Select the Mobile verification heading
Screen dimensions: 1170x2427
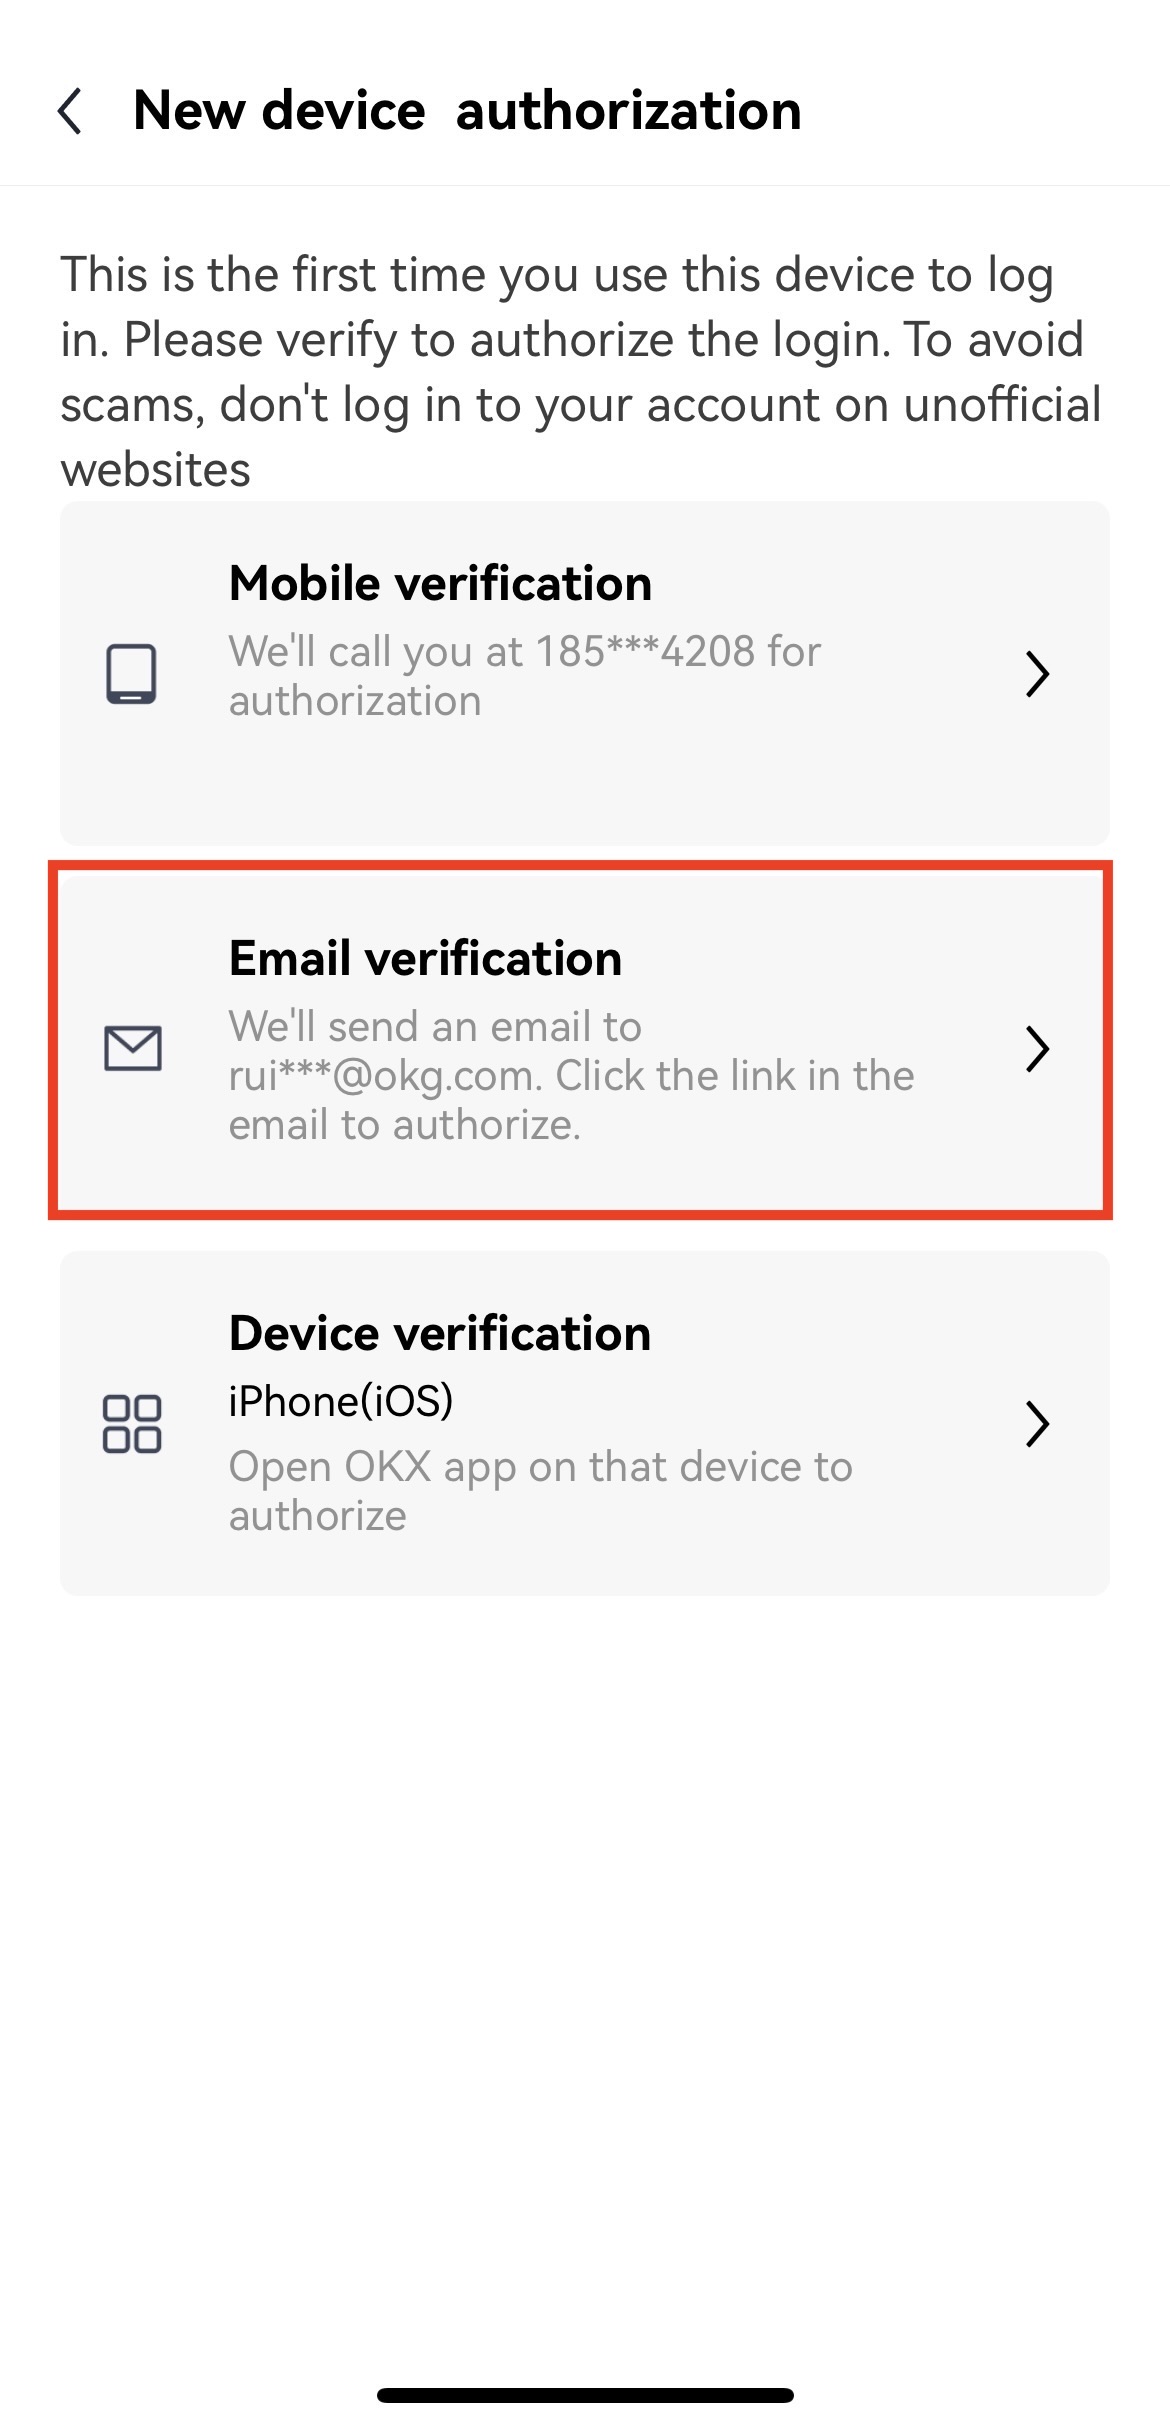tap(440, 584)
